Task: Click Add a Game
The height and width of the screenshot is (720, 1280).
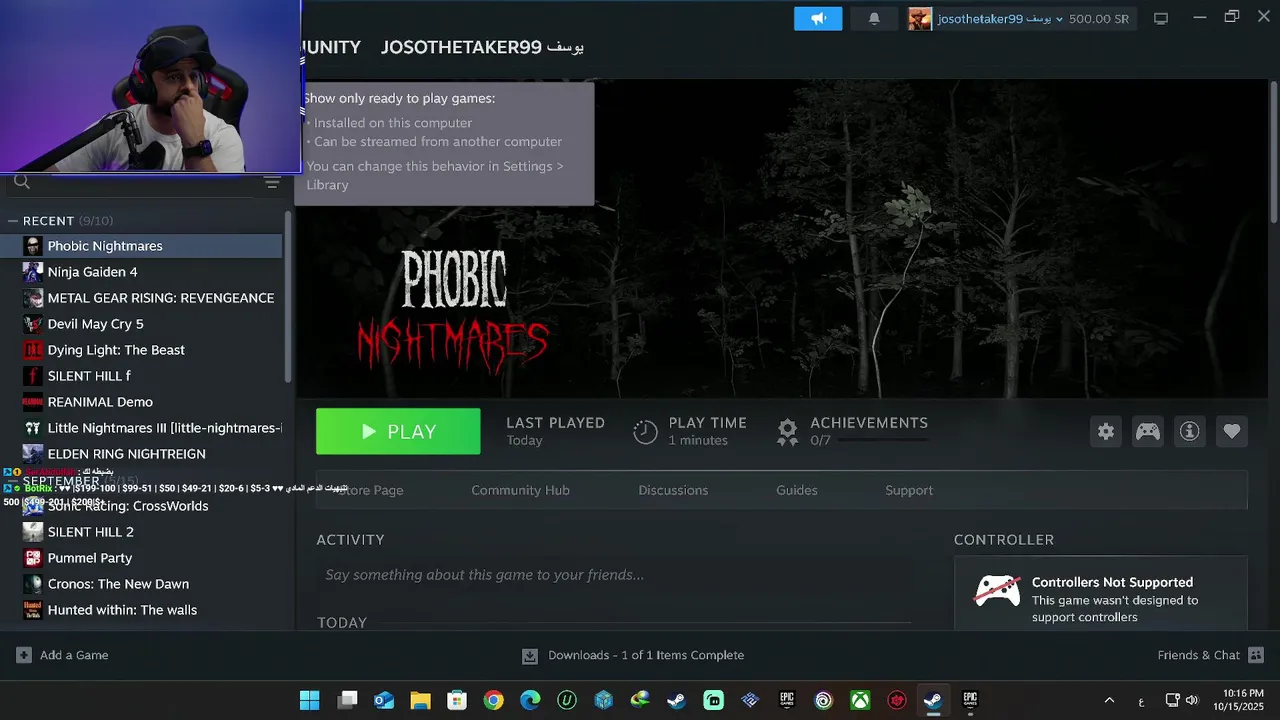Action: (x=62, y=655)
